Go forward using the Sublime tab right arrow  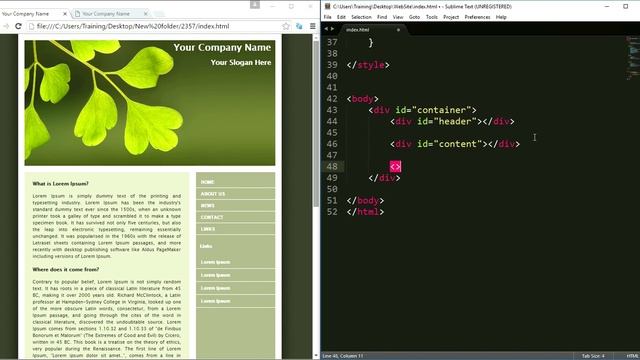[332, 29]
